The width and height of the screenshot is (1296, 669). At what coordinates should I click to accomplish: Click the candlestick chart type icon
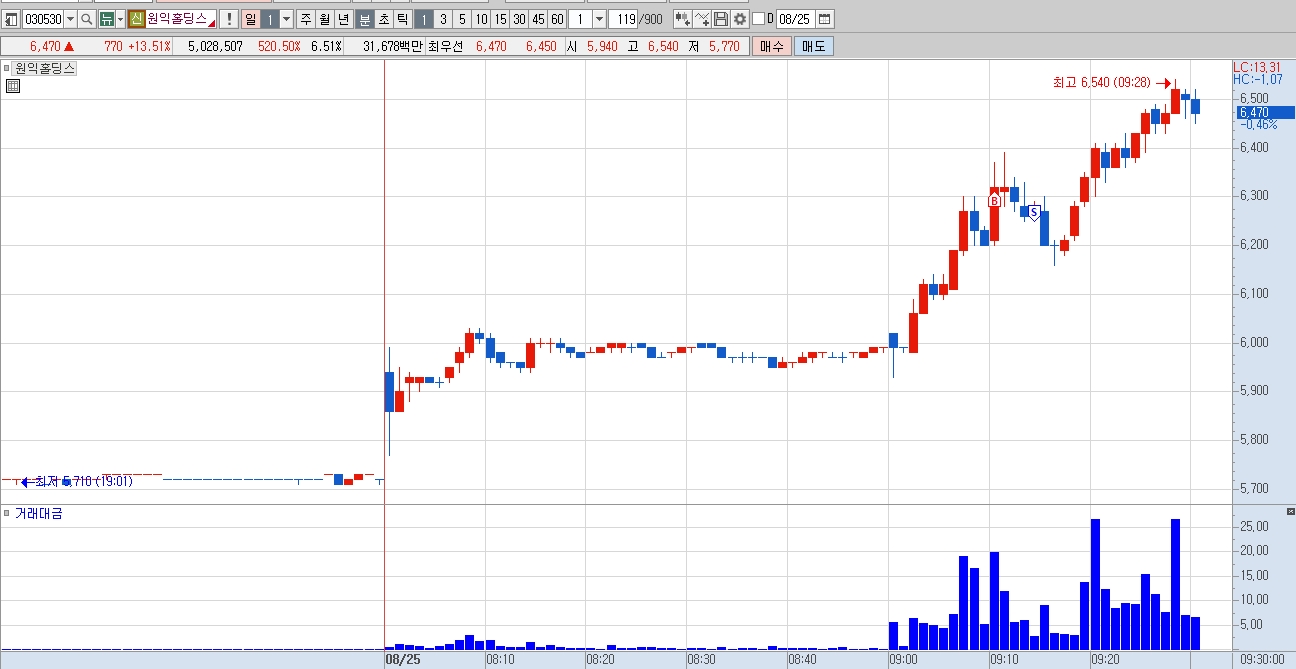pyautogui.click(x=683, y=19)
